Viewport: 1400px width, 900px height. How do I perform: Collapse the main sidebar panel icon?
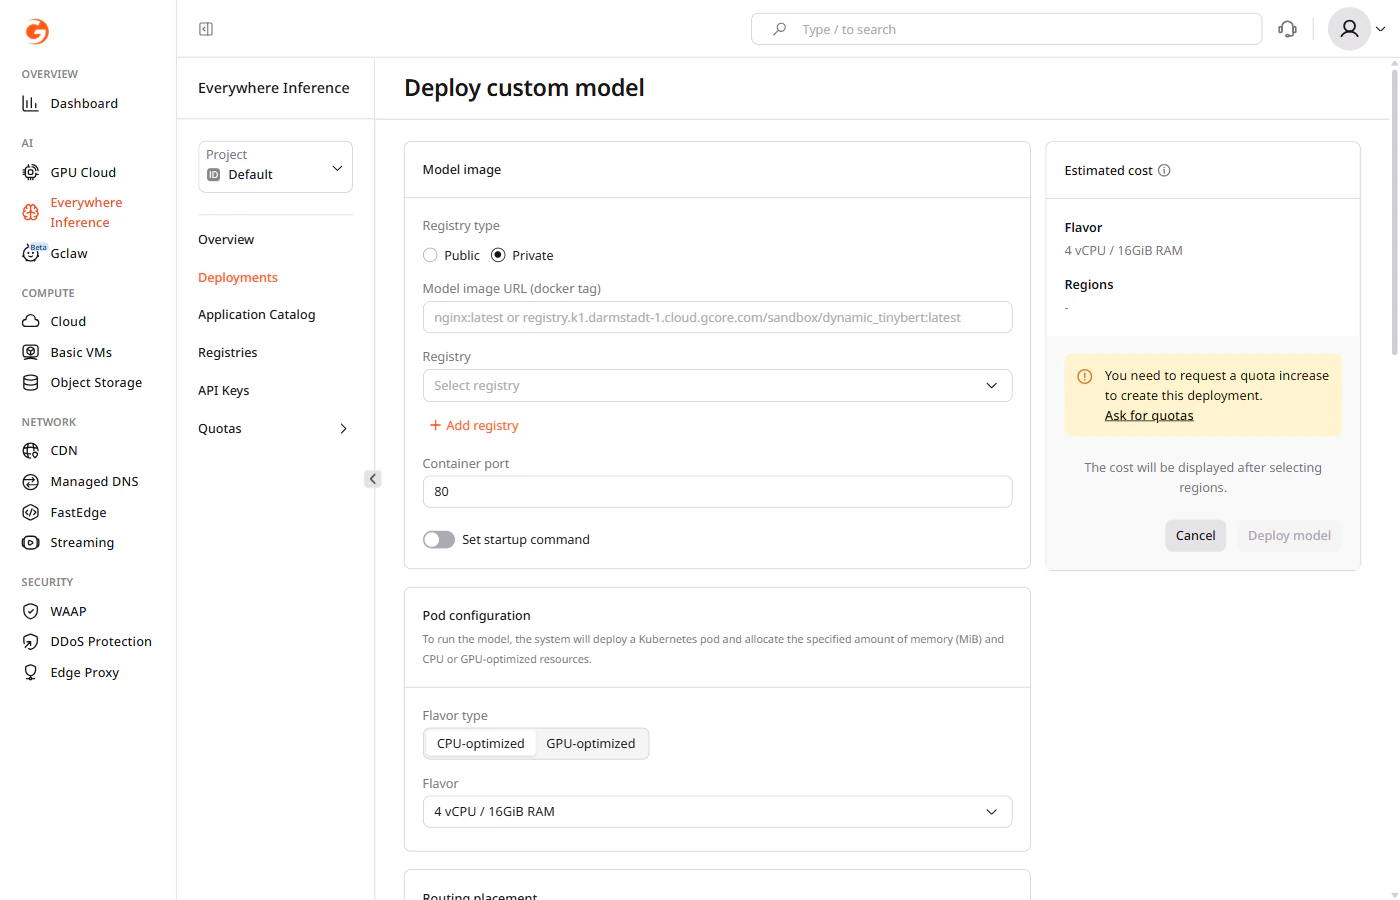tap(206, 29)
